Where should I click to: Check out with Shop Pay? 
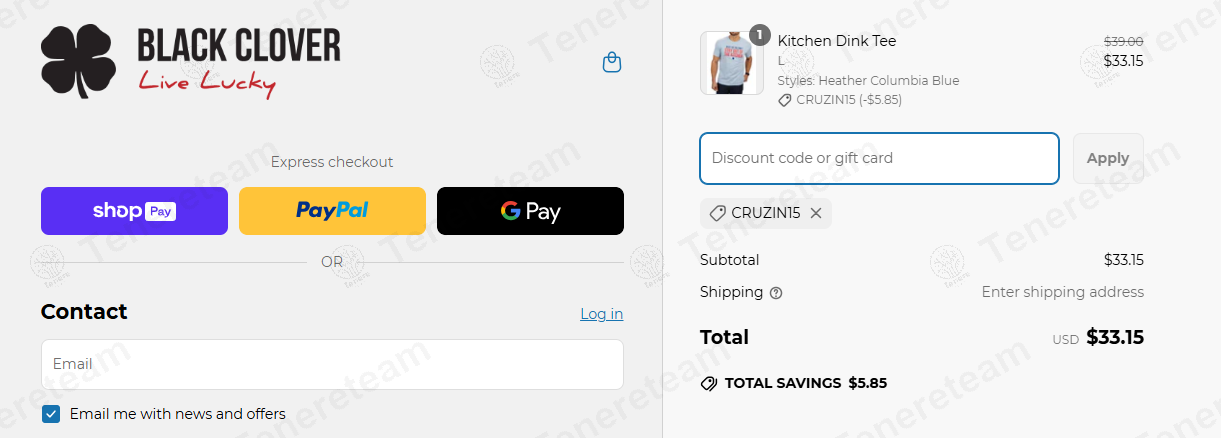(134, 211)
